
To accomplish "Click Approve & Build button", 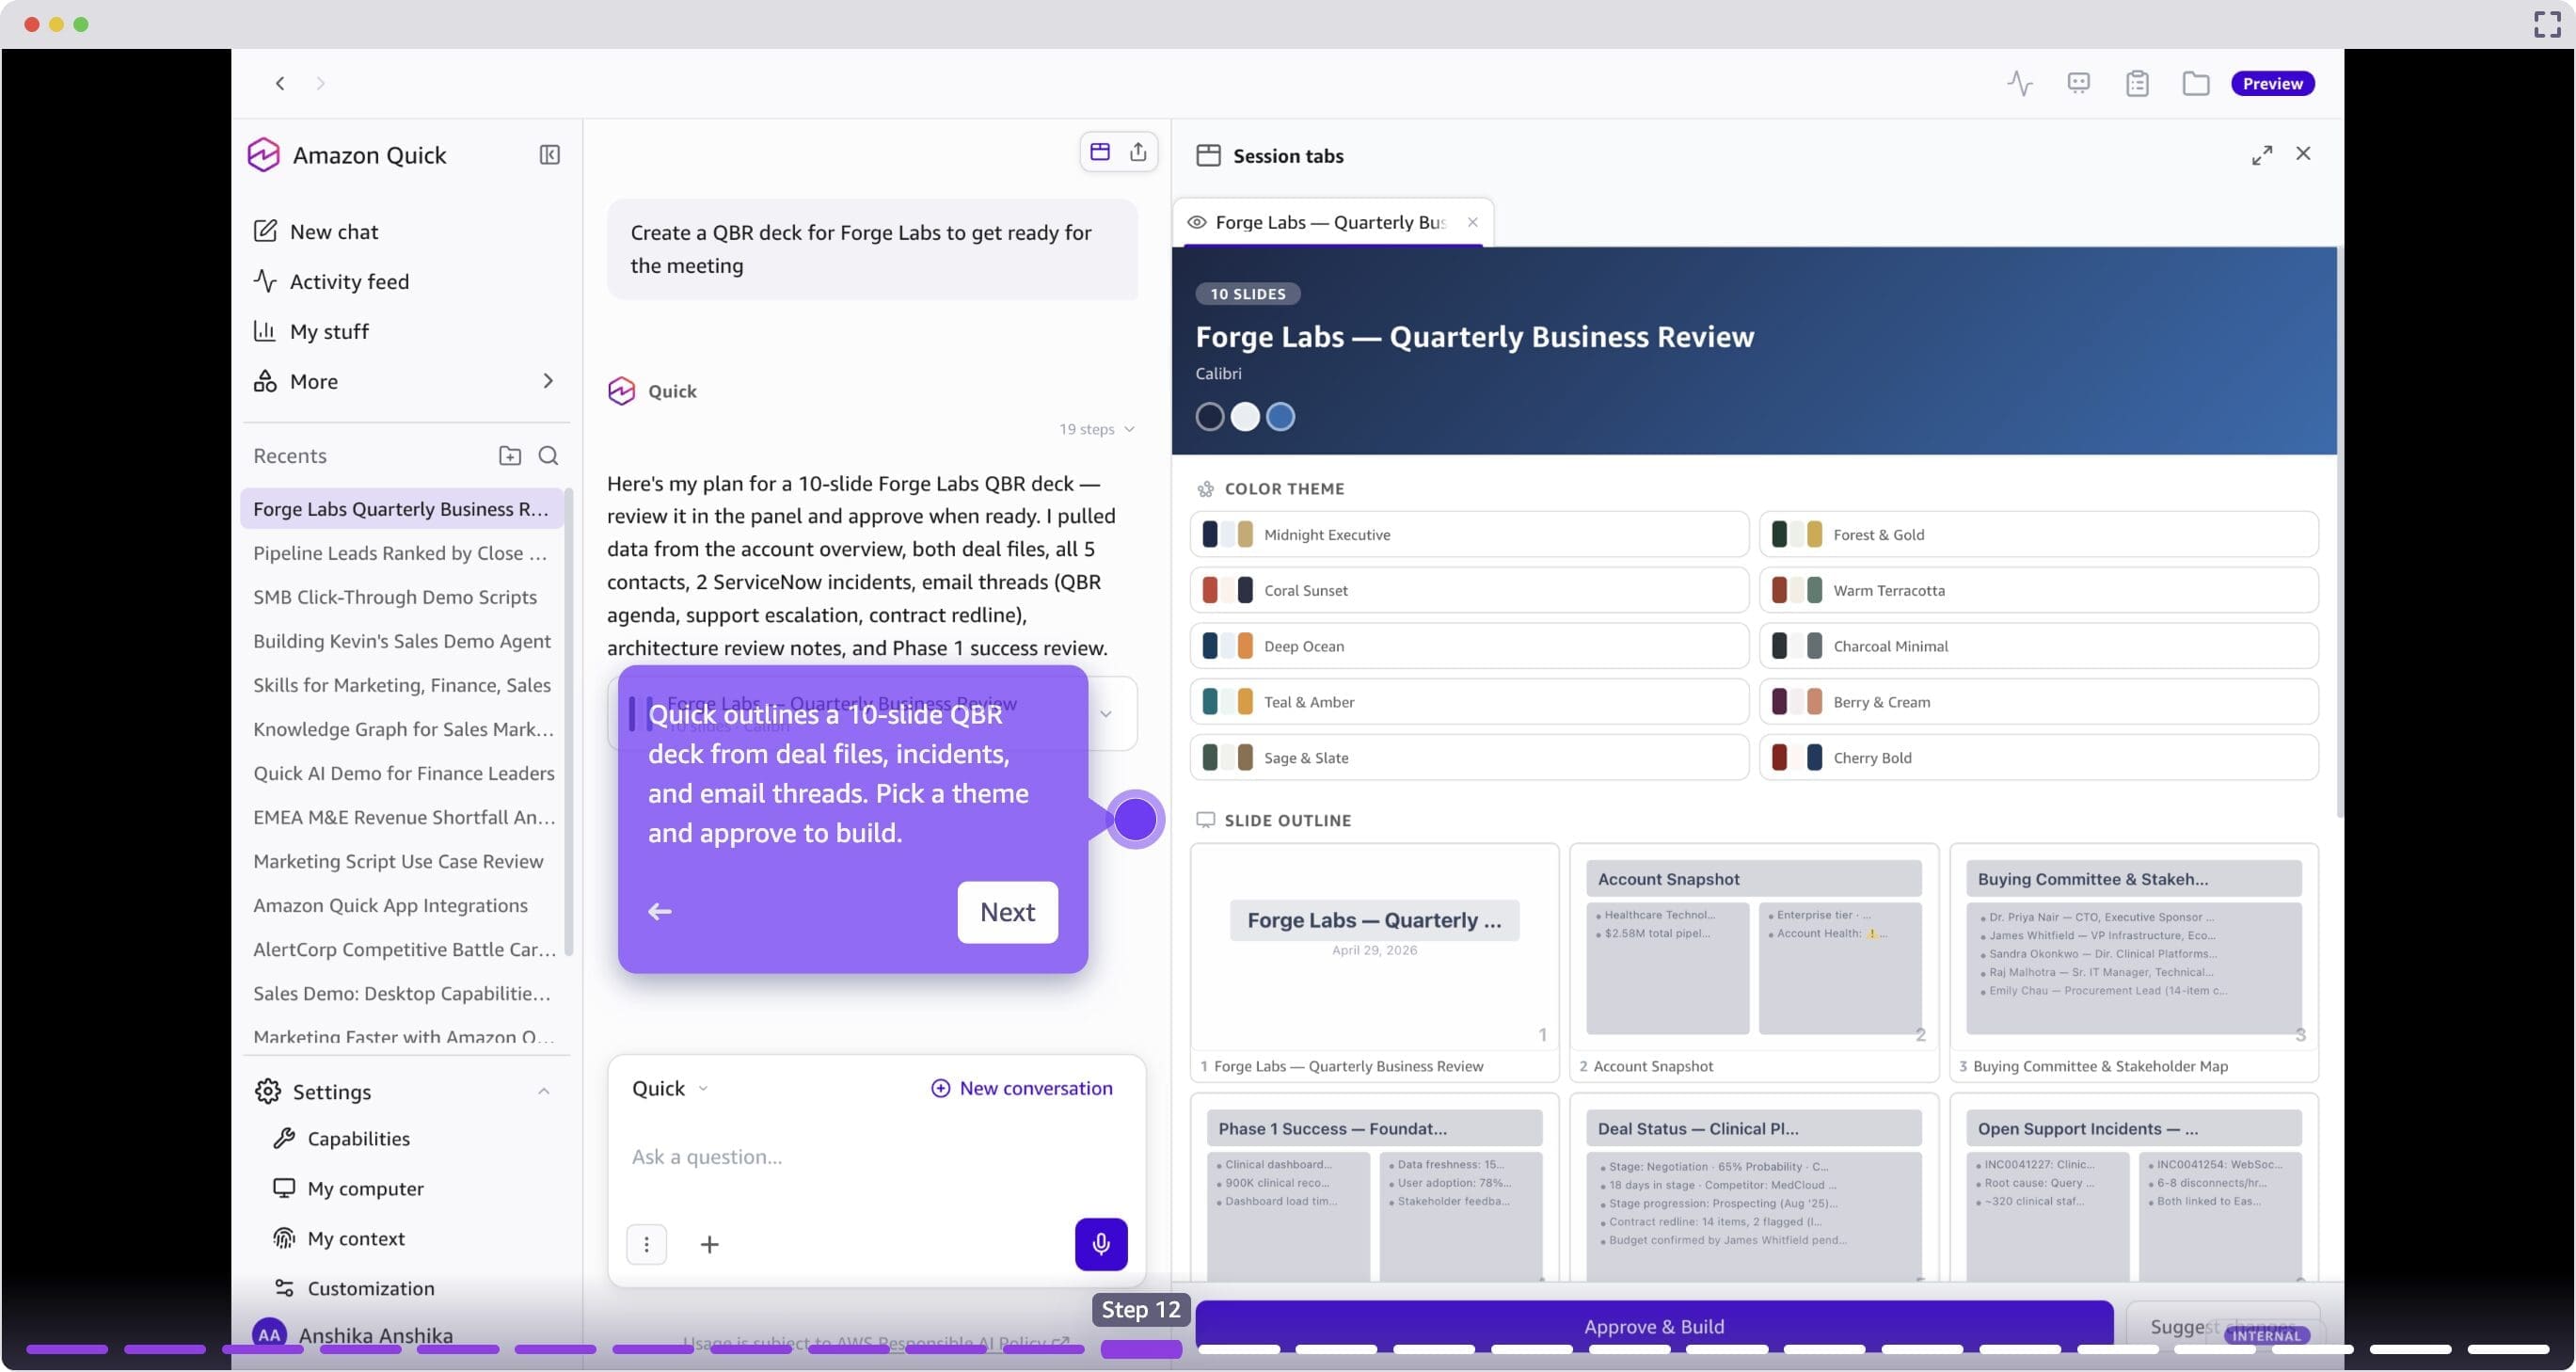I will click(x=1653, y=1325).
